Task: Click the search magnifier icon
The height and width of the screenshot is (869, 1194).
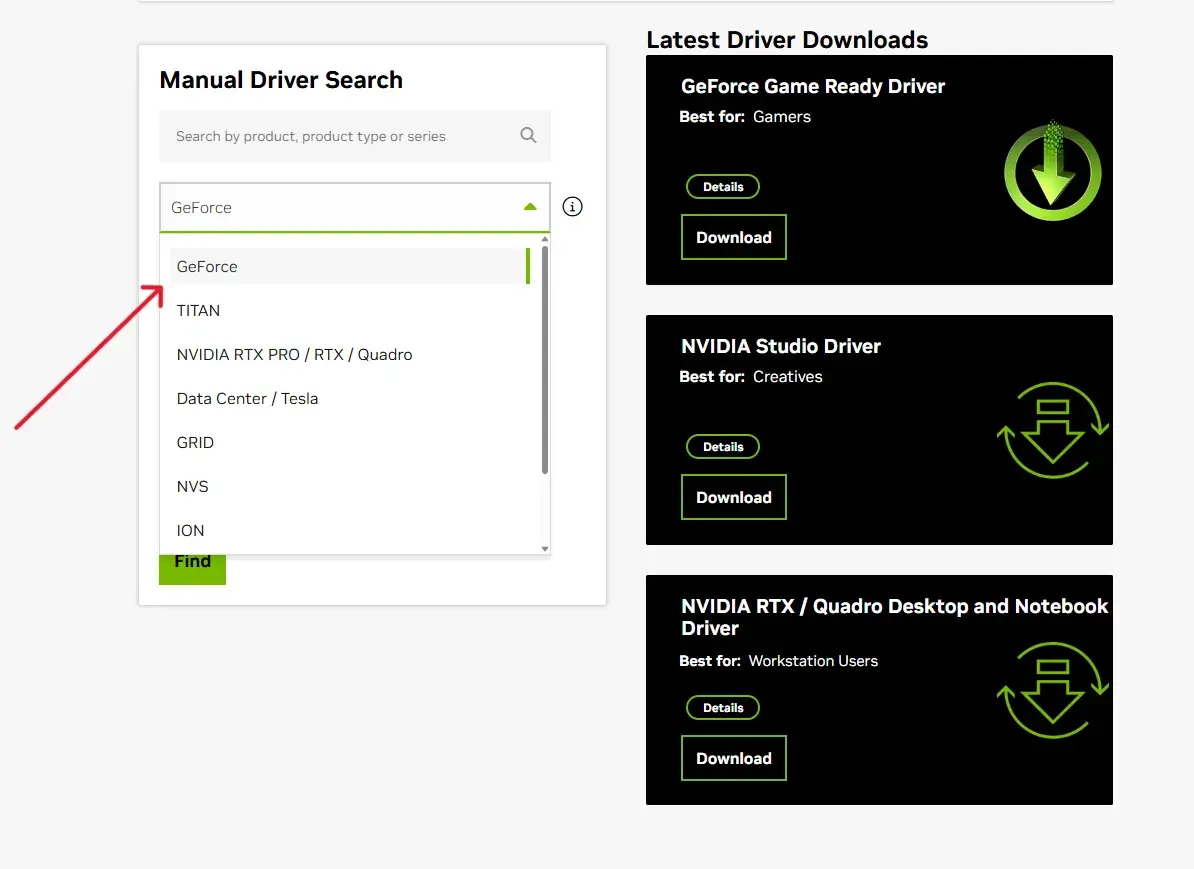Action: [528, 136]
